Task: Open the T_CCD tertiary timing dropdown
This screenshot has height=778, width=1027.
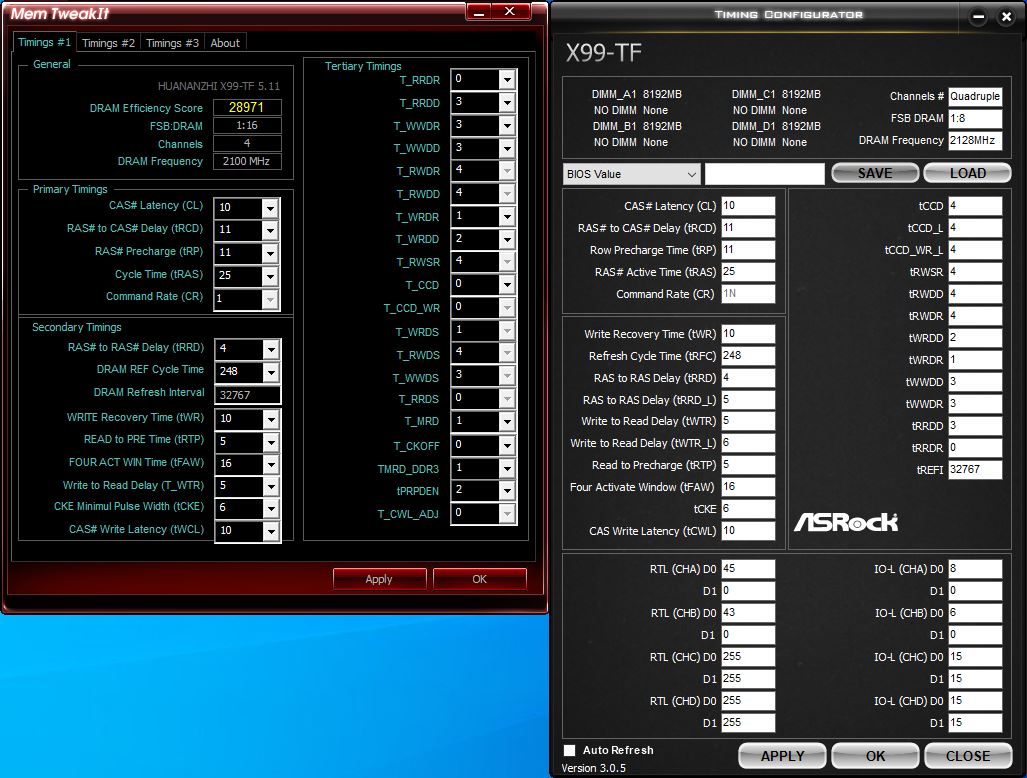Action: [506, 285]
